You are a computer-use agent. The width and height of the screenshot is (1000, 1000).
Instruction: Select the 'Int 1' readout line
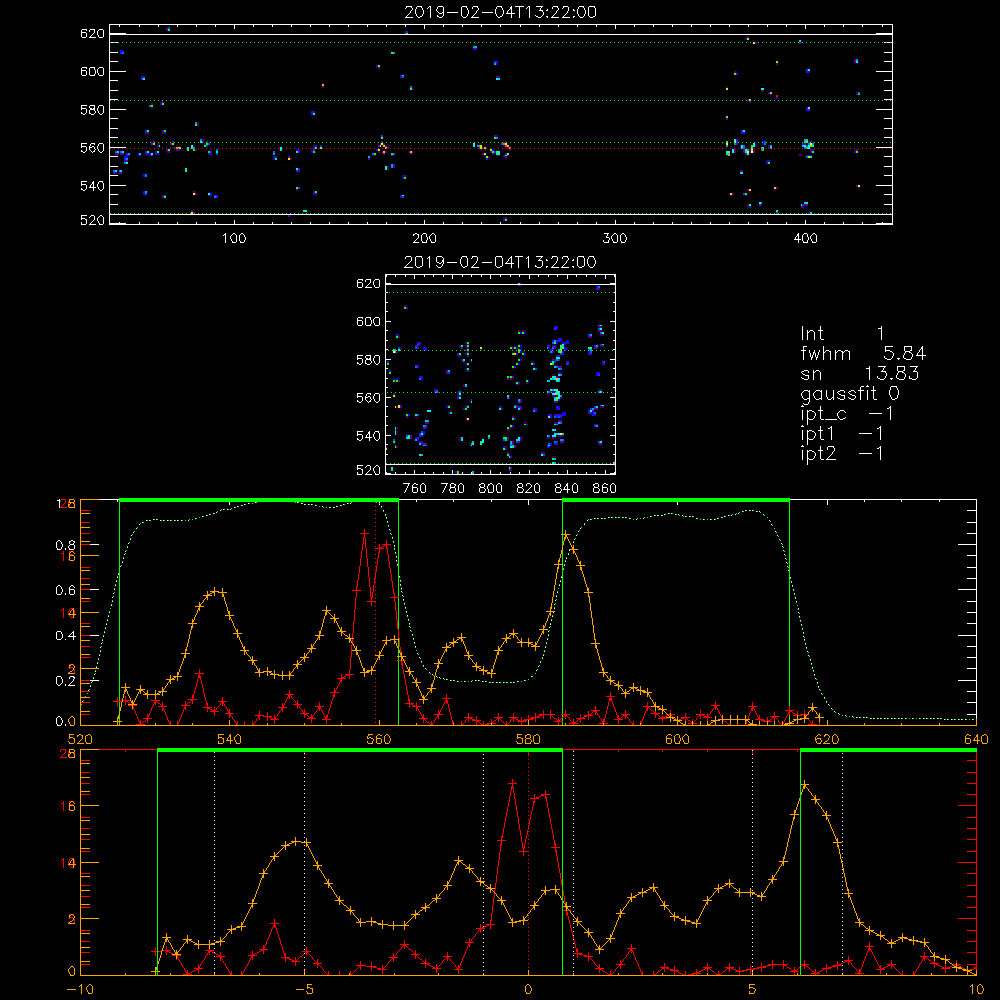(842, 334)
